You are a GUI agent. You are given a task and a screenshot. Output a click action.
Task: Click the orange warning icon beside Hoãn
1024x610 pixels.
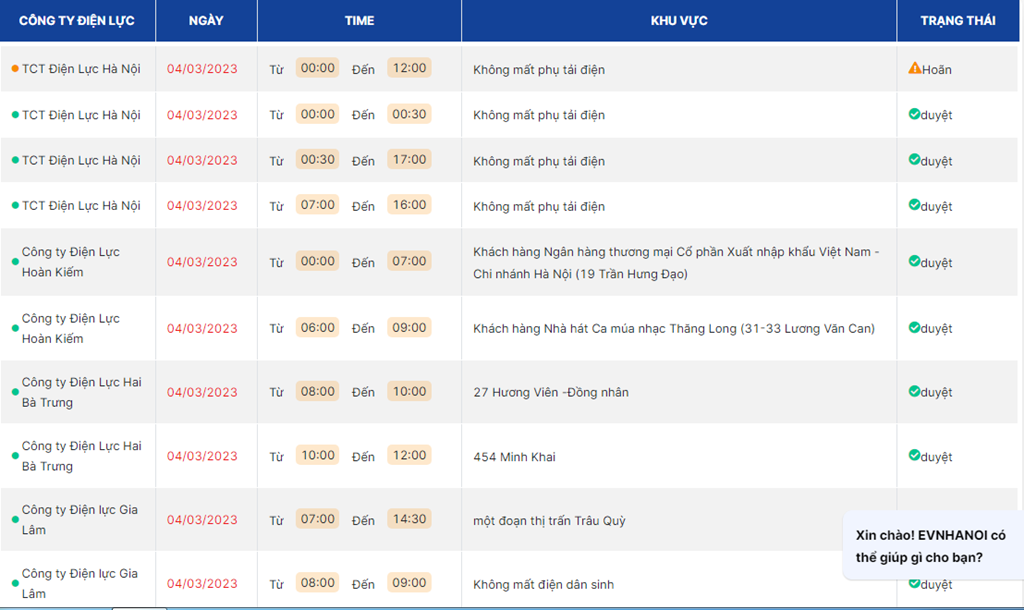point(914,68)
